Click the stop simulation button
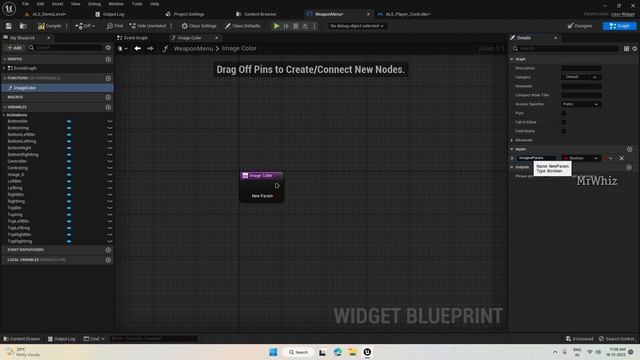Viewport: 640px width, 360px height. tap(296, 26)
